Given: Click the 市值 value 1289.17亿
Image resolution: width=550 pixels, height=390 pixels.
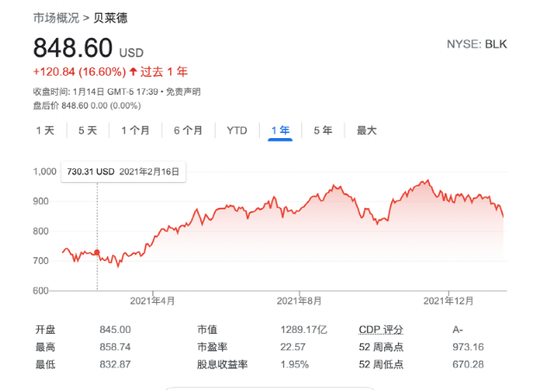Looking at the screenshot, I should pyautogui.click(x=304, y=330).
